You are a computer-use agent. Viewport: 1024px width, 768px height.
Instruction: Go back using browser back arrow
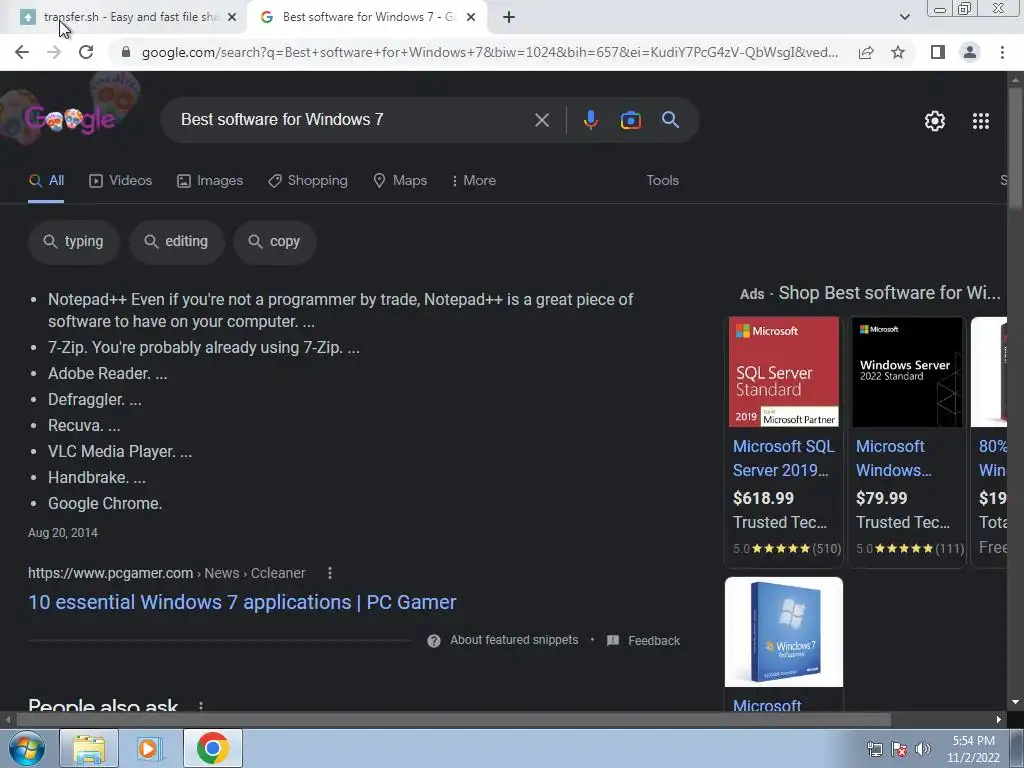pyautogui.click(x=22, y=52)
